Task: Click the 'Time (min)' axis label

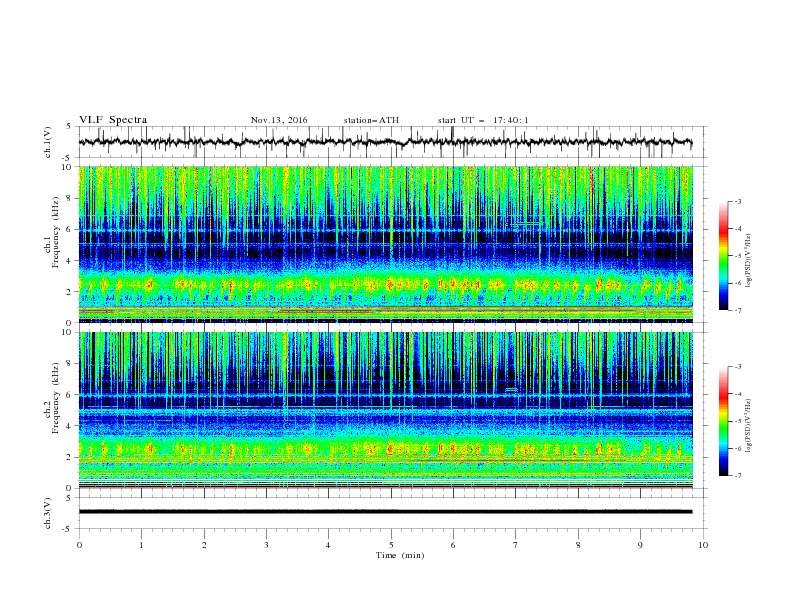Action: [x=400, y=555]
